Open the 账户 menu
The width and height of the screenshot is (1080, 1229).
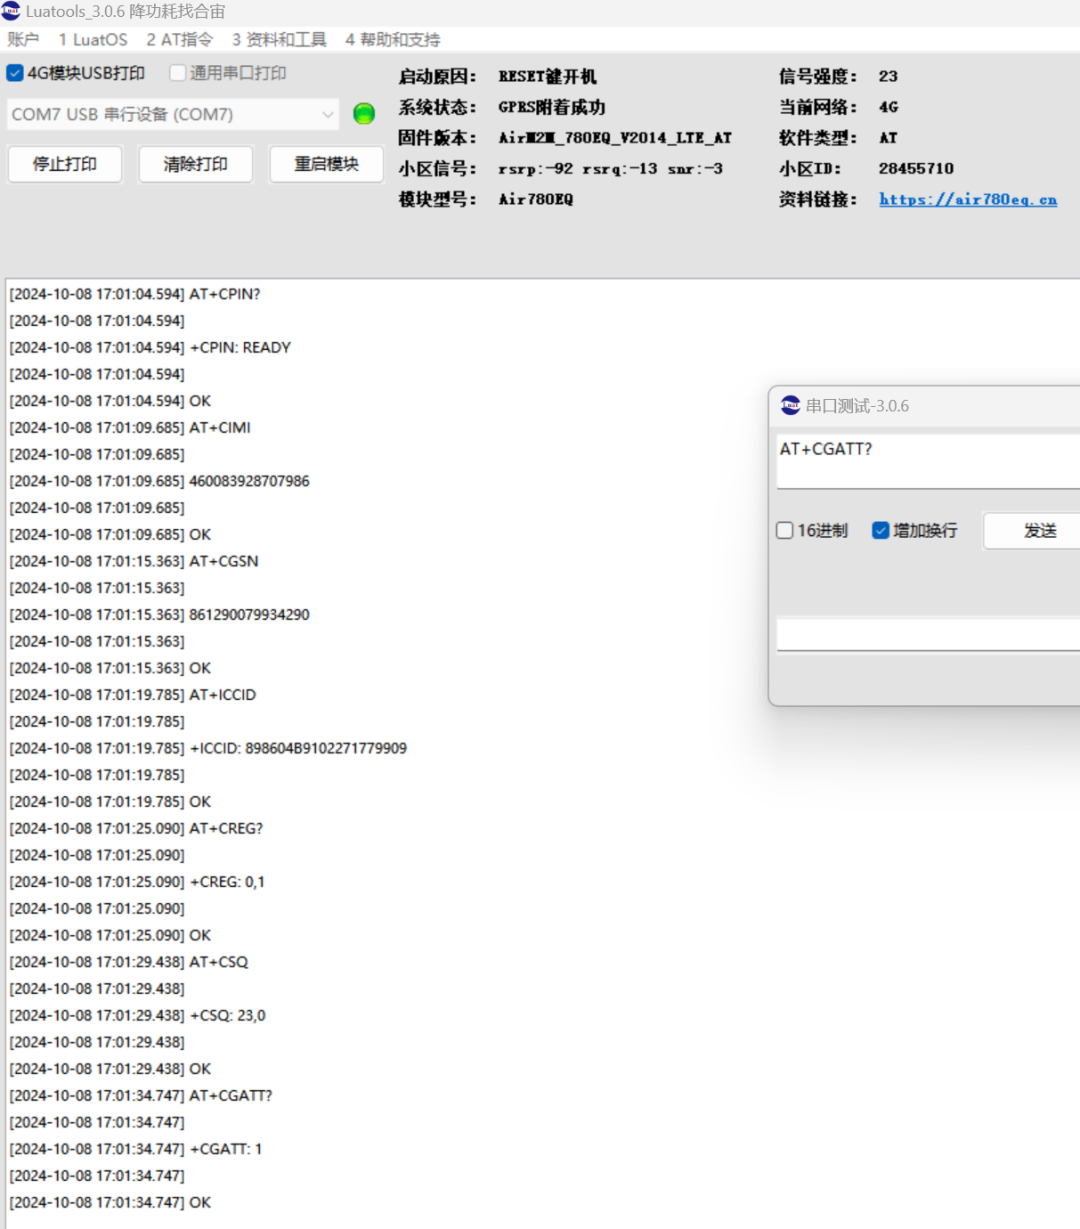coord(23,40)
